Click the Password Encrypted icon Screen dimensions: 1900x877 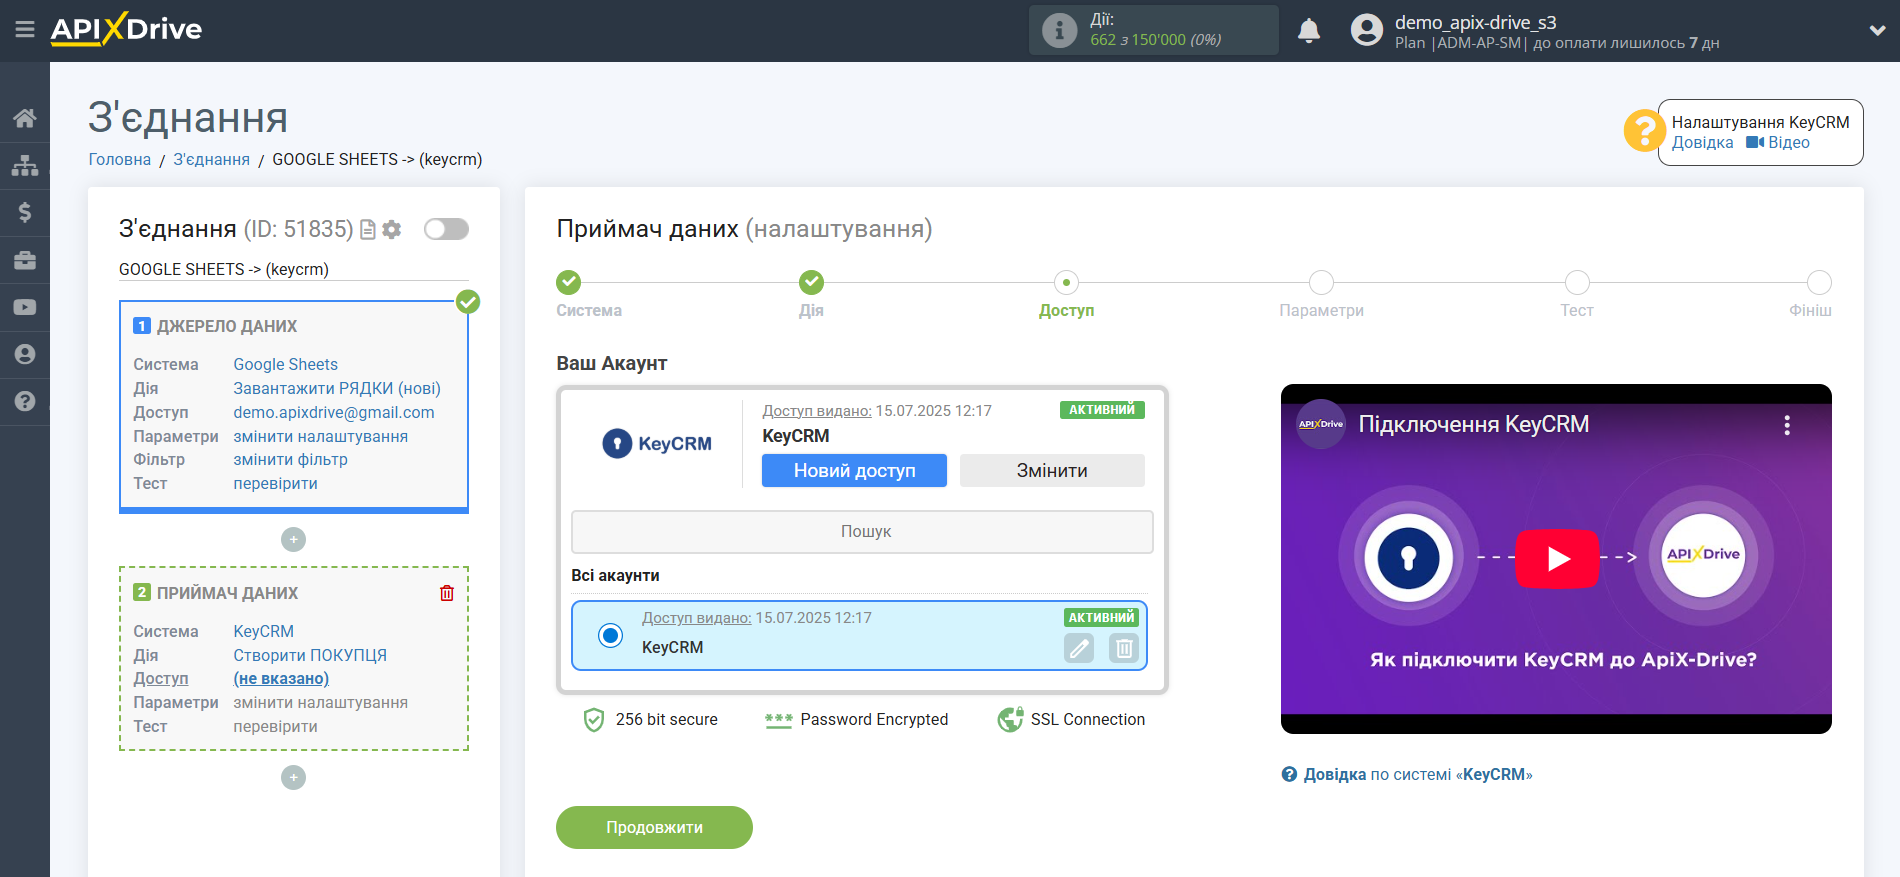(x=779, y=720)
